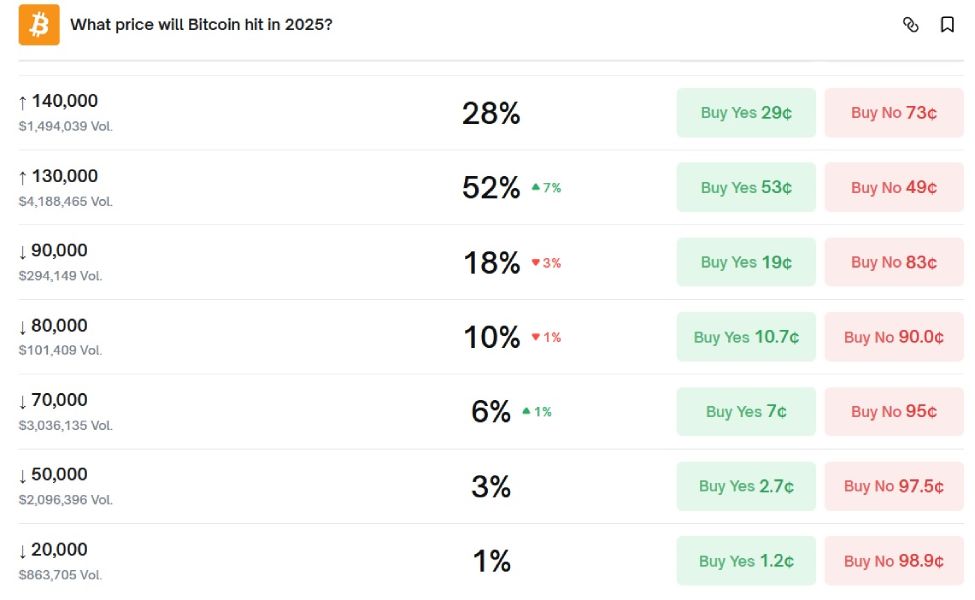975x600 pixels.
Task: Select Buy No 83¢ for 90,000
Action: (x=894, y=262)
